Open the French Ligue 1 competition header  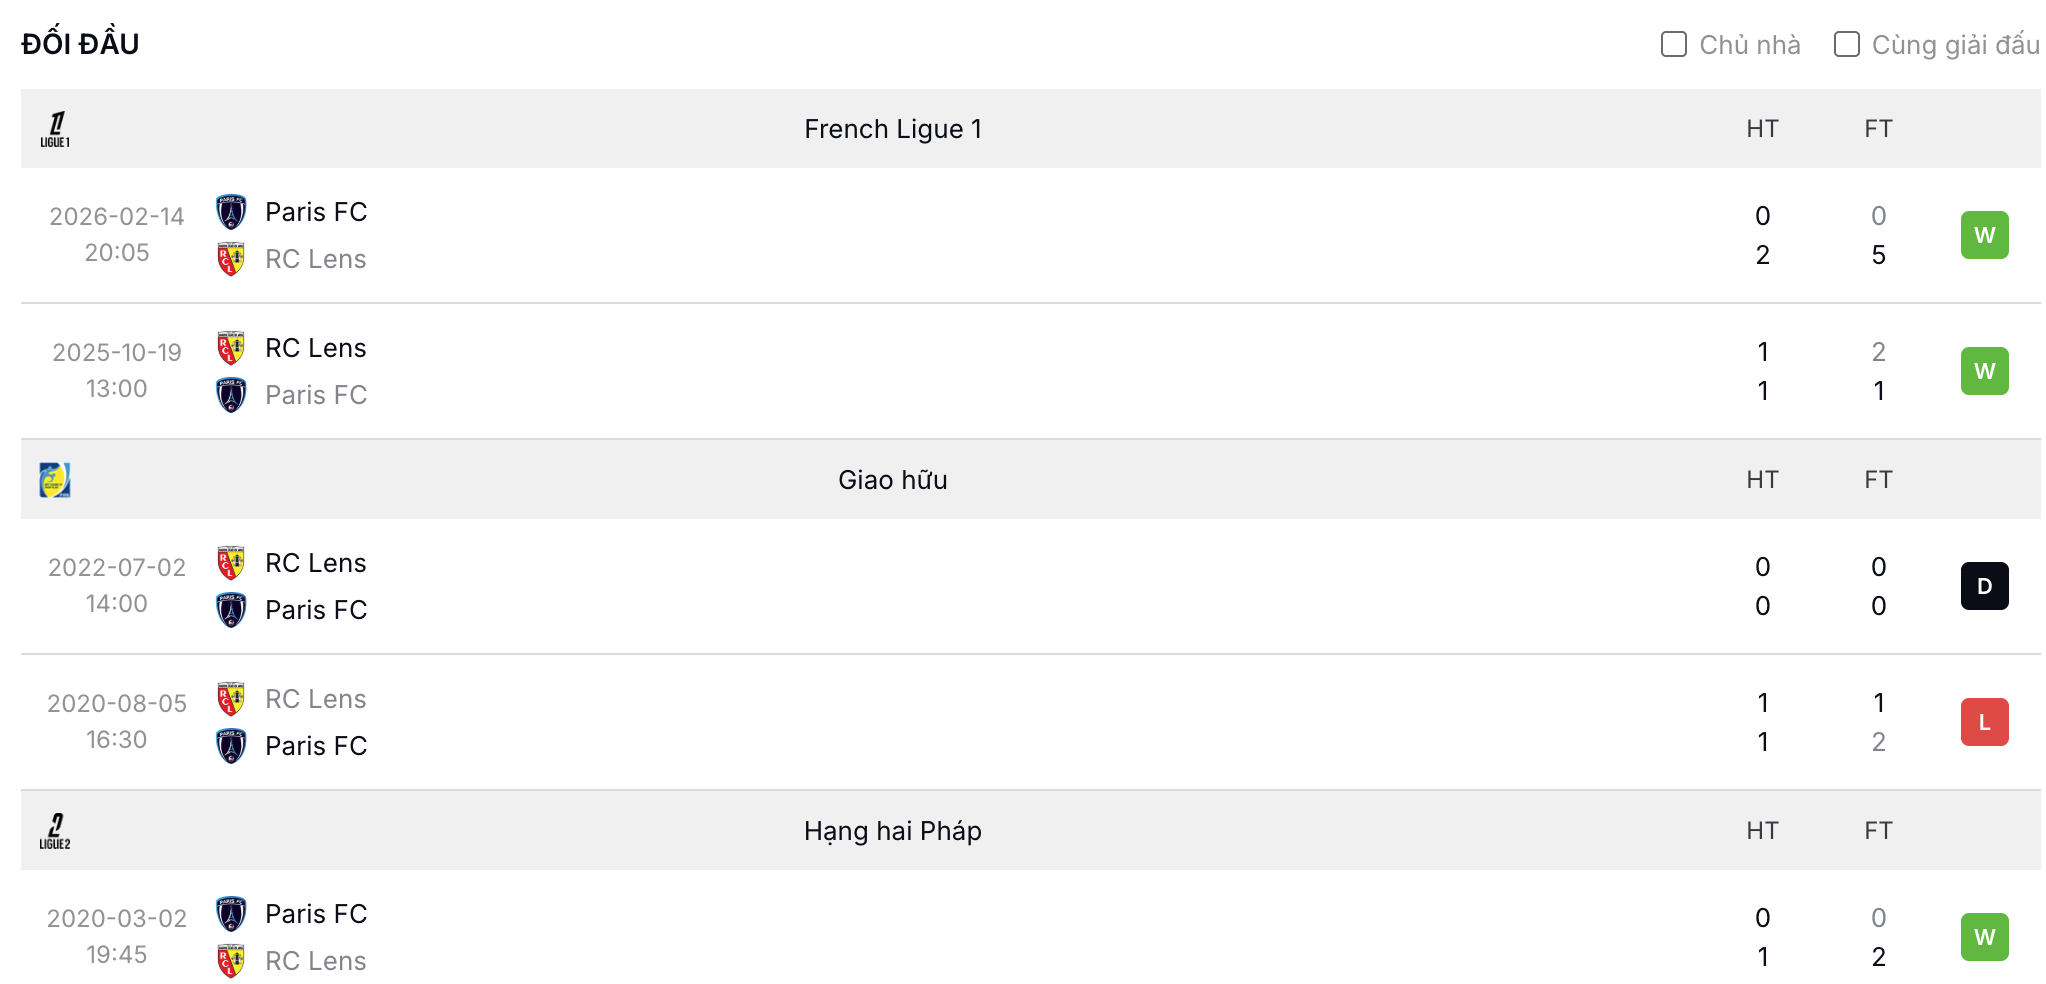point(893,129)
